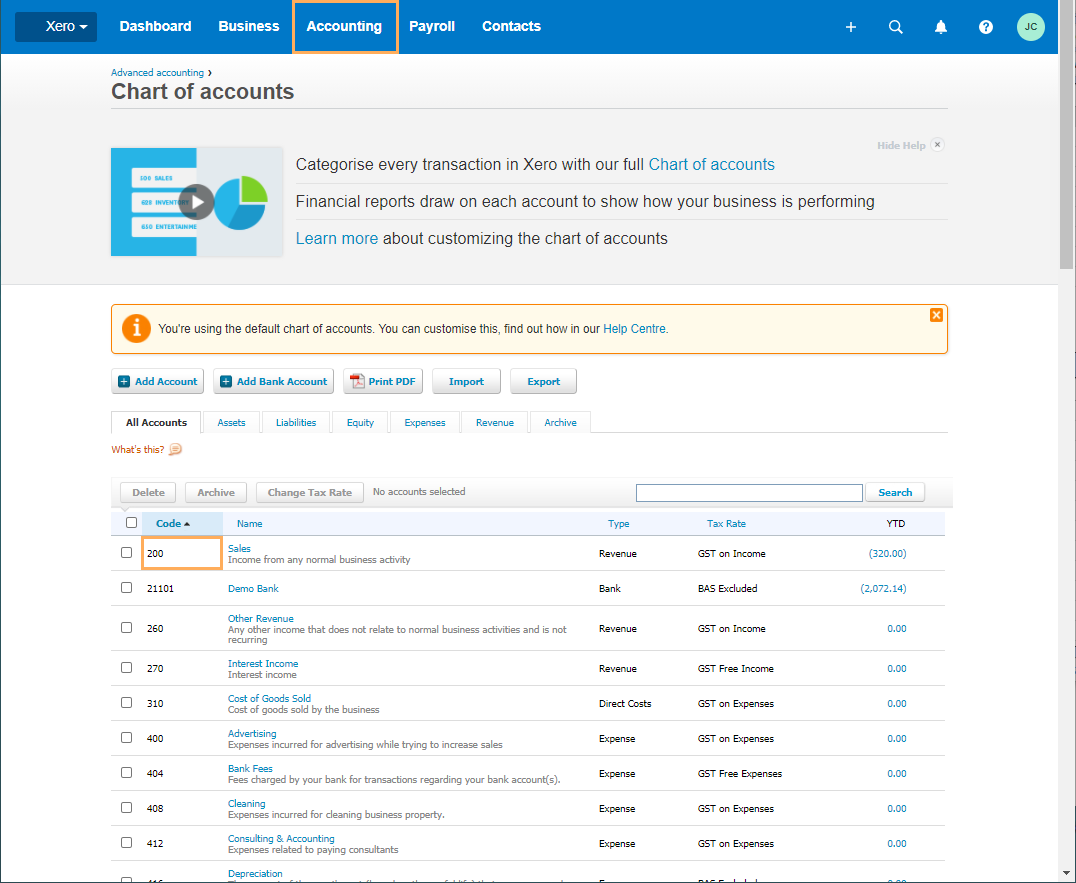Follow the Learn more link
The image size is (1076, 883).
point(337,239)
